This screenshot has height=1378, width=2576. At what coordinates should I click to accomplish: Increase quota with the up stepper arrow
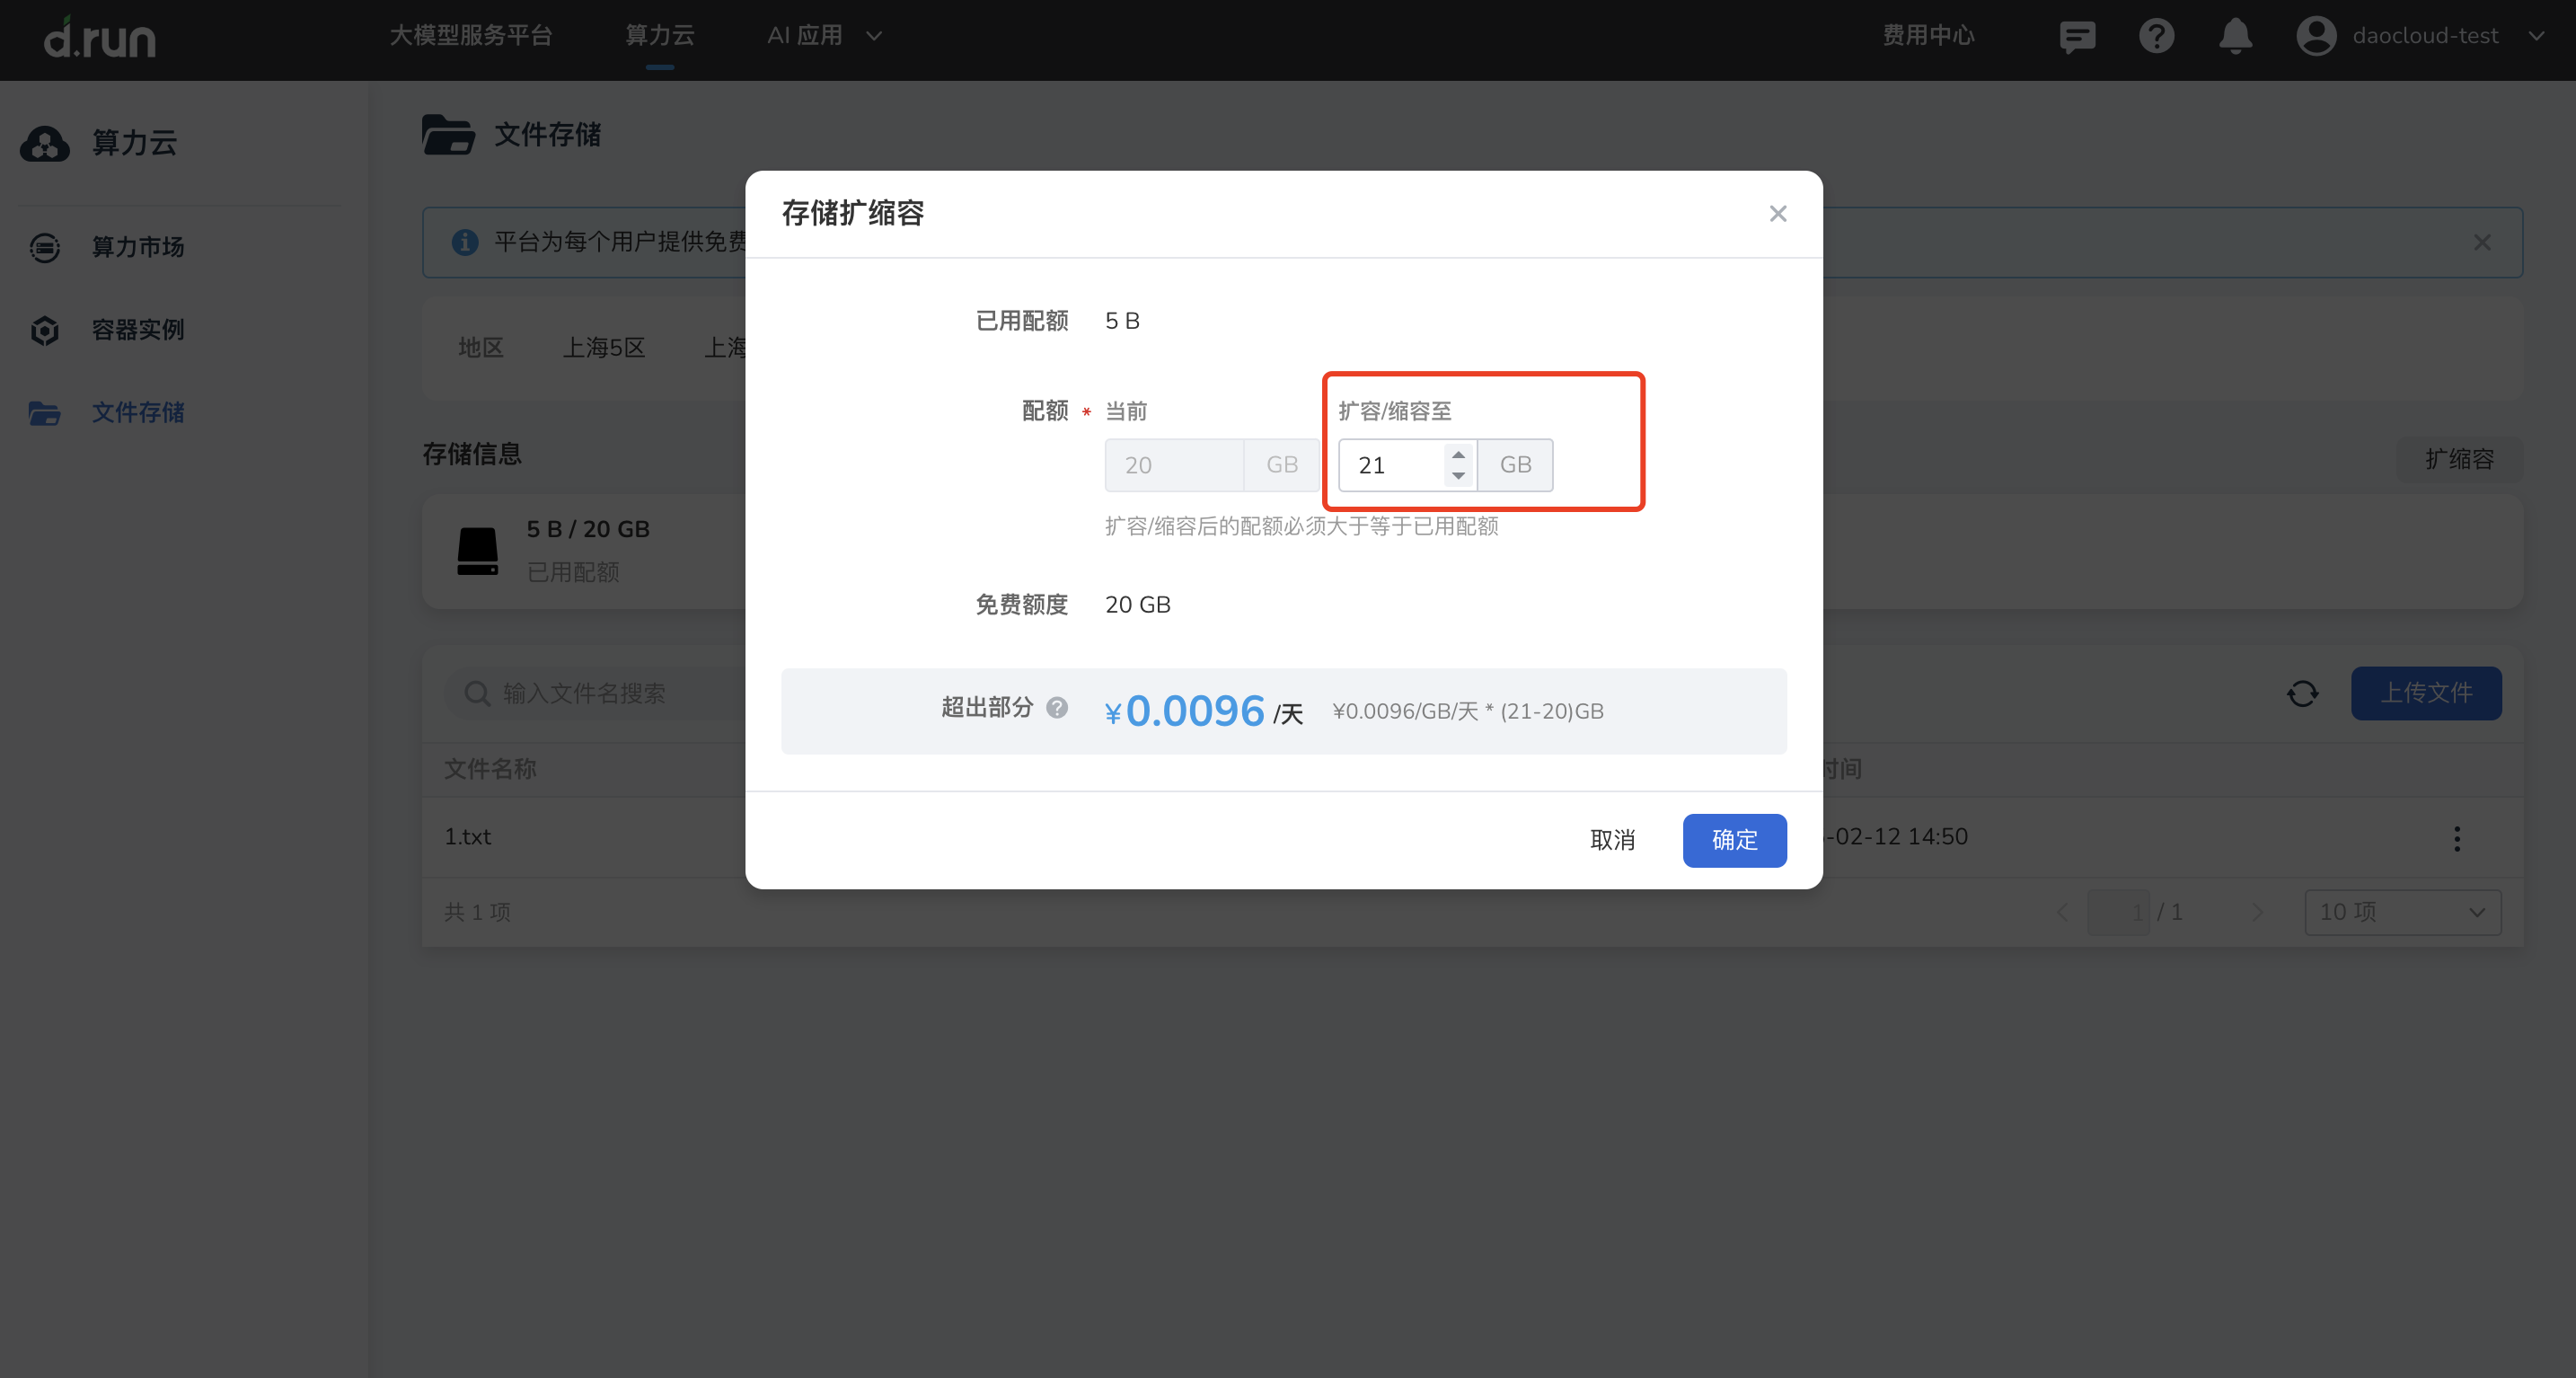coord(1458,454)
